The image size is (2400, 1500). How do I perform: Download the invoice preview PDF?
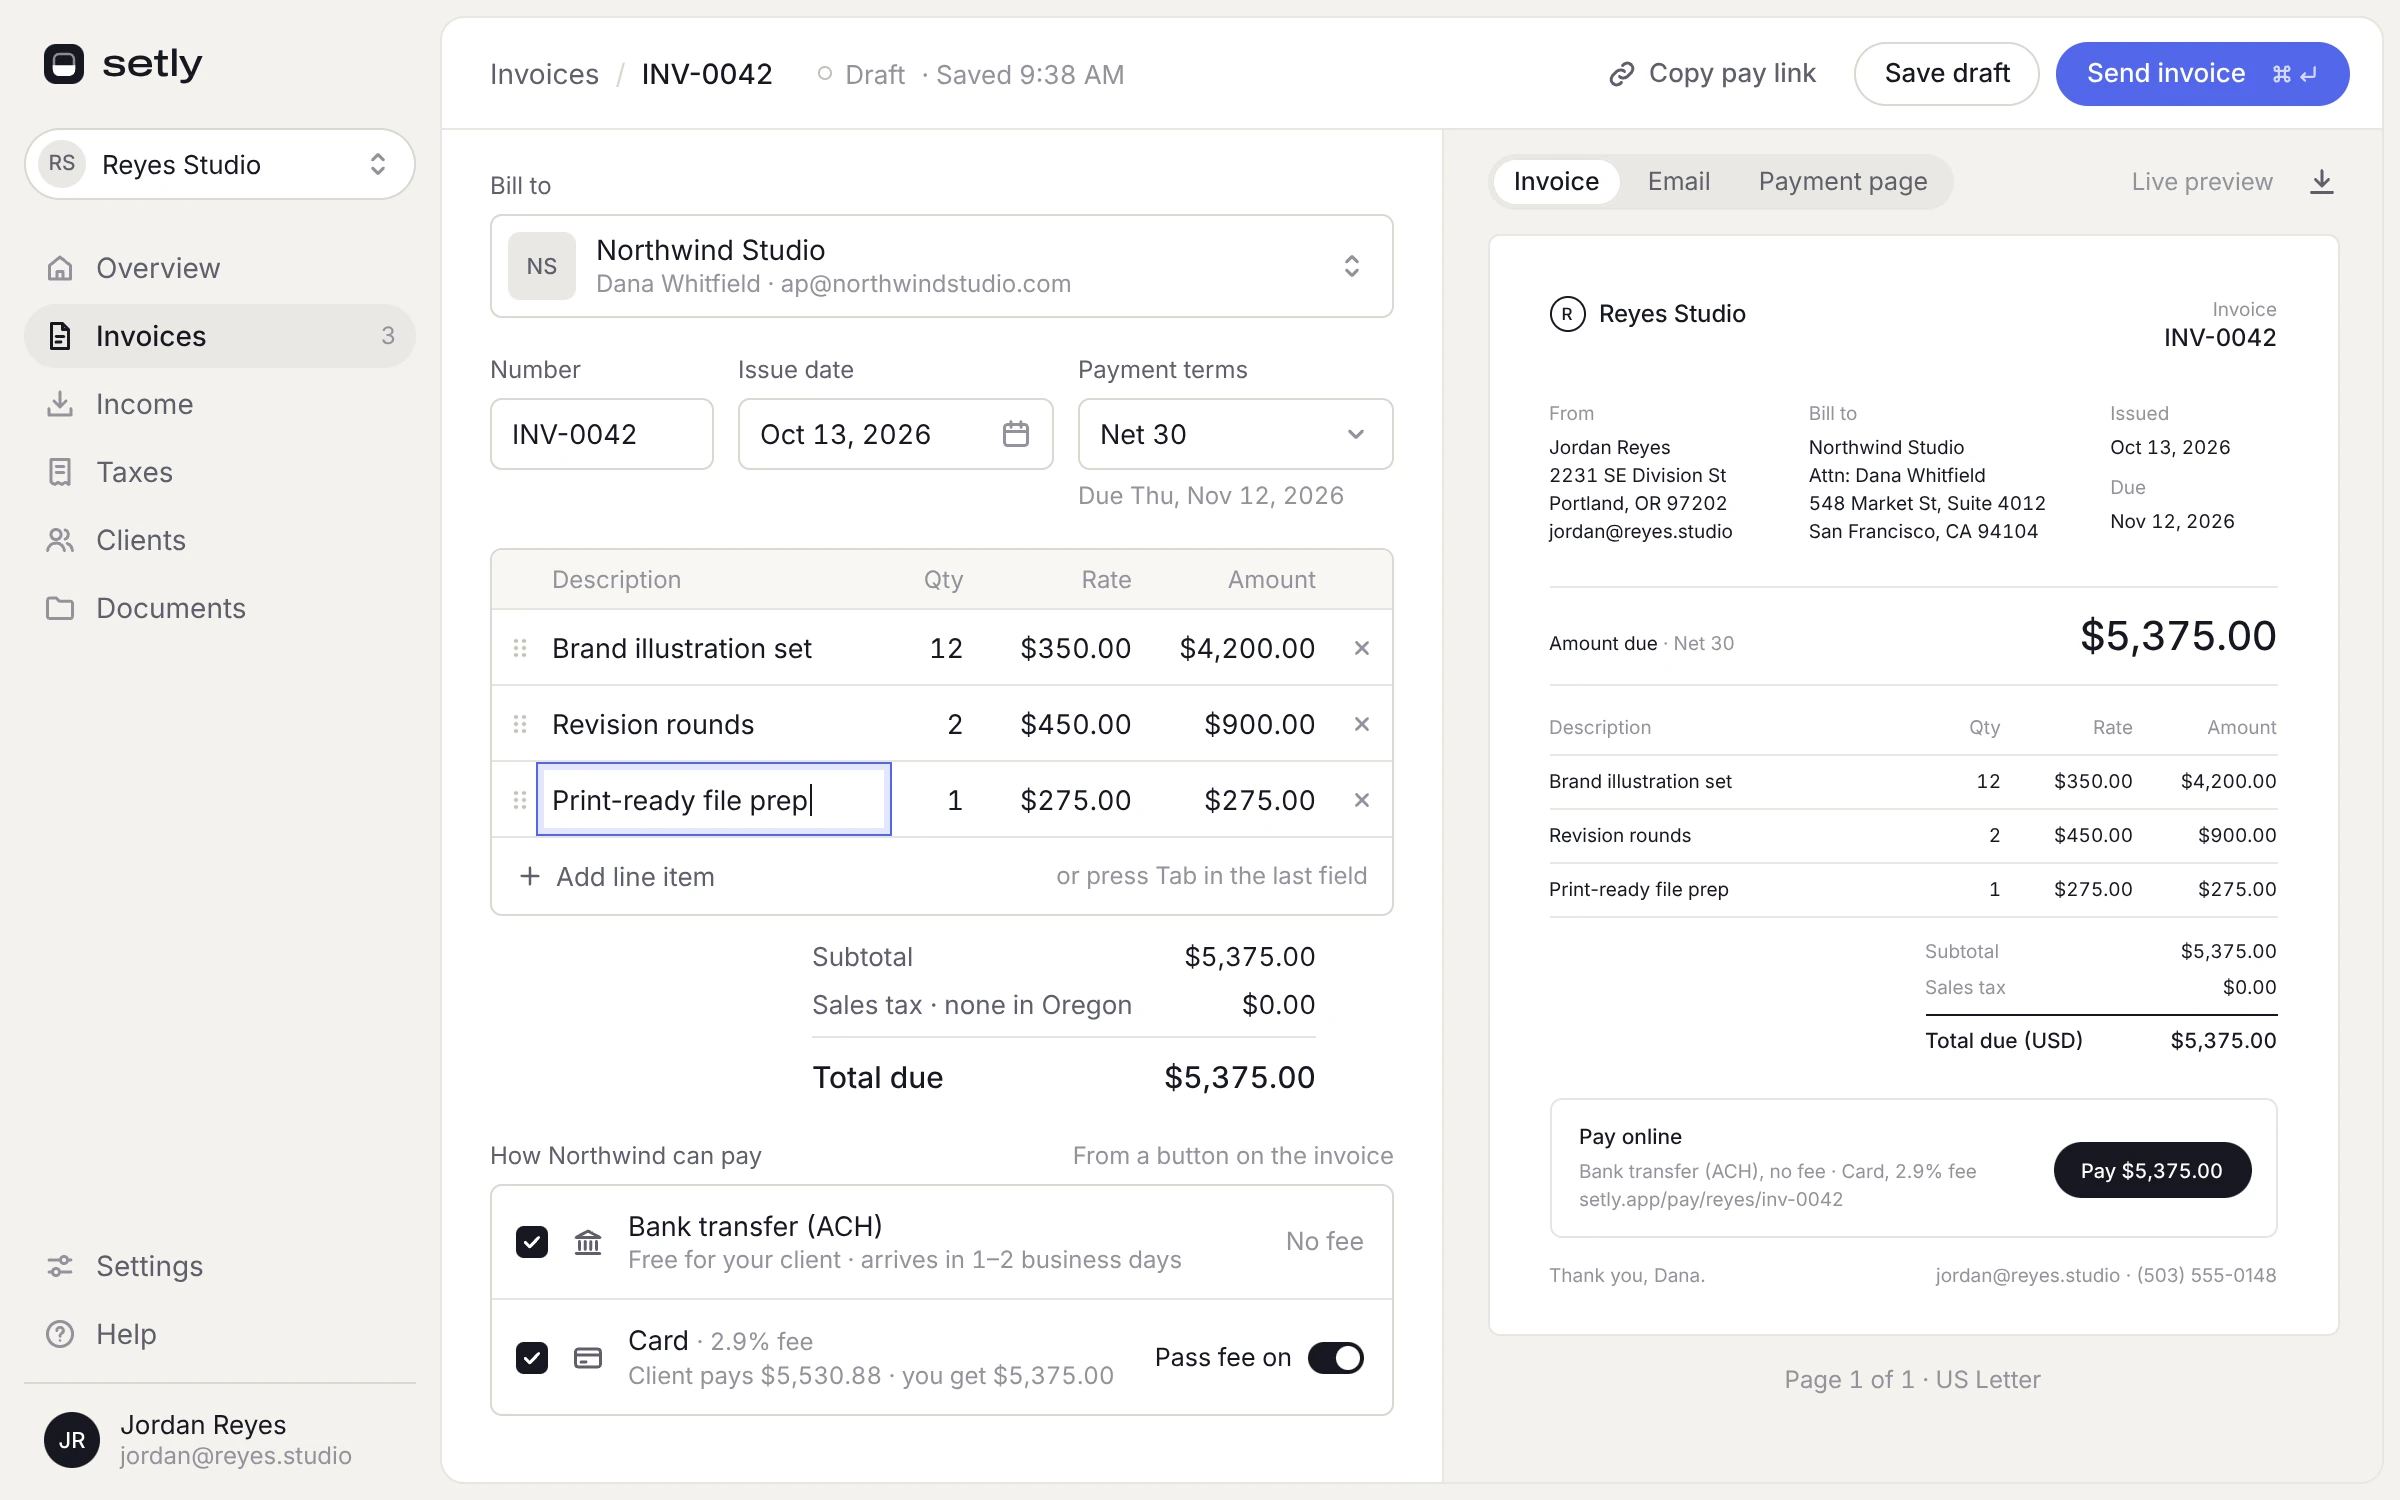[x=2322, y=182]
